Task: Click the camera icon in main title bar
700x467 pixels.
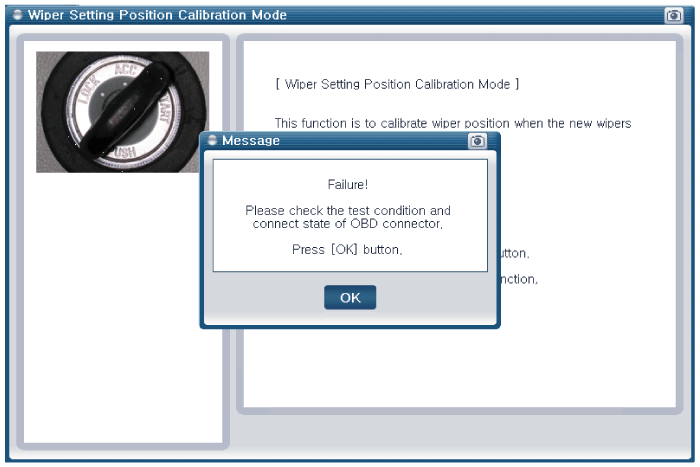Action: point(673,15)
